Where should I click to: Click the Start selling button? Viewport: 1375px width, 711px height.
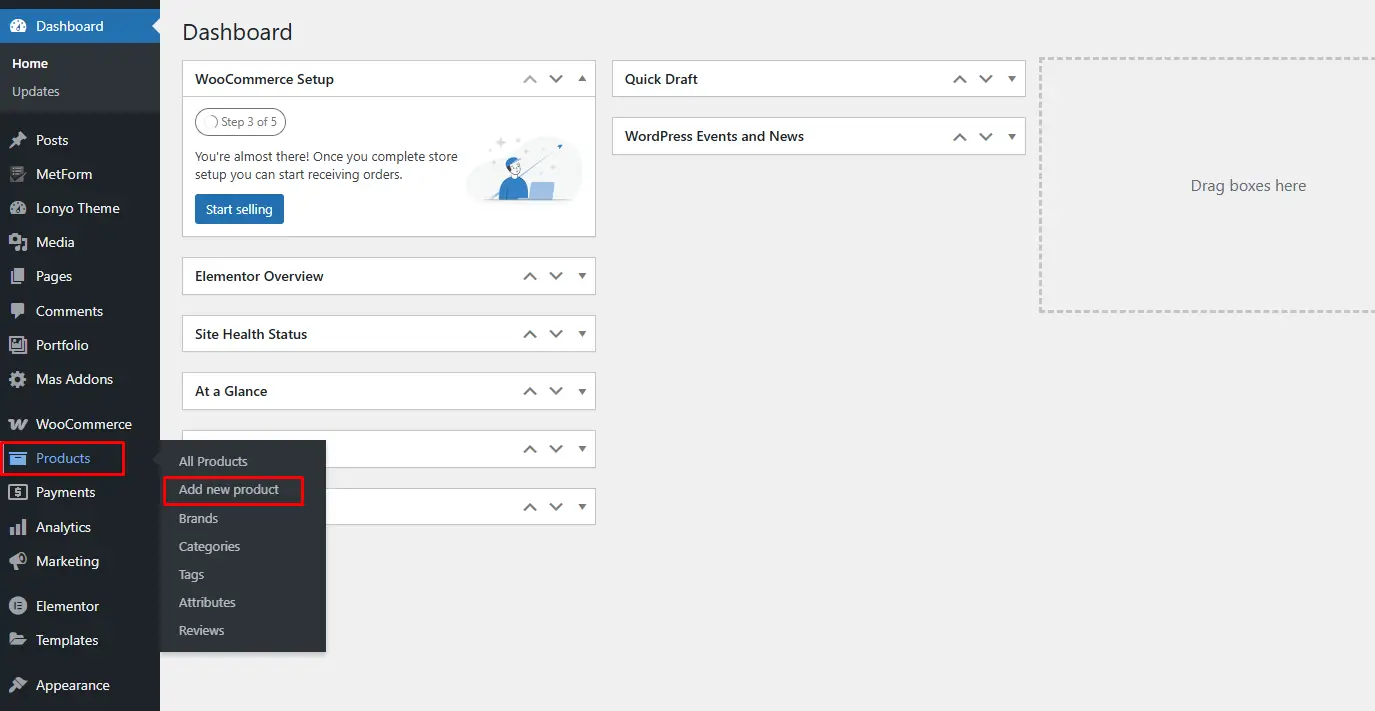[239, 209]
